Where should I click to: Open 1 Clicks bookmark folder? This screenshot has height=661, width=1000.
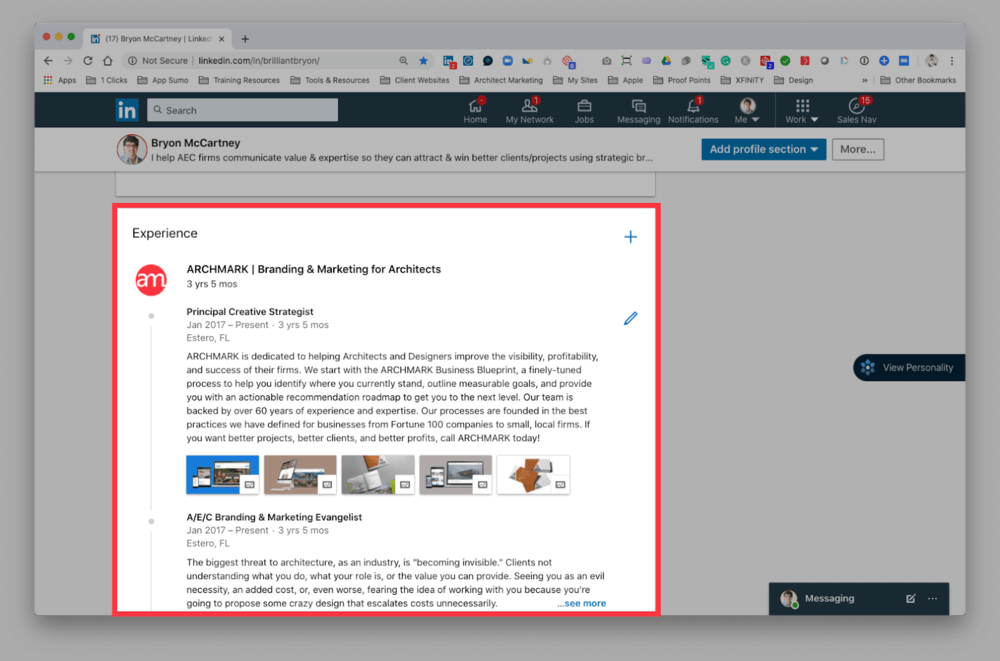pos(107,80)
